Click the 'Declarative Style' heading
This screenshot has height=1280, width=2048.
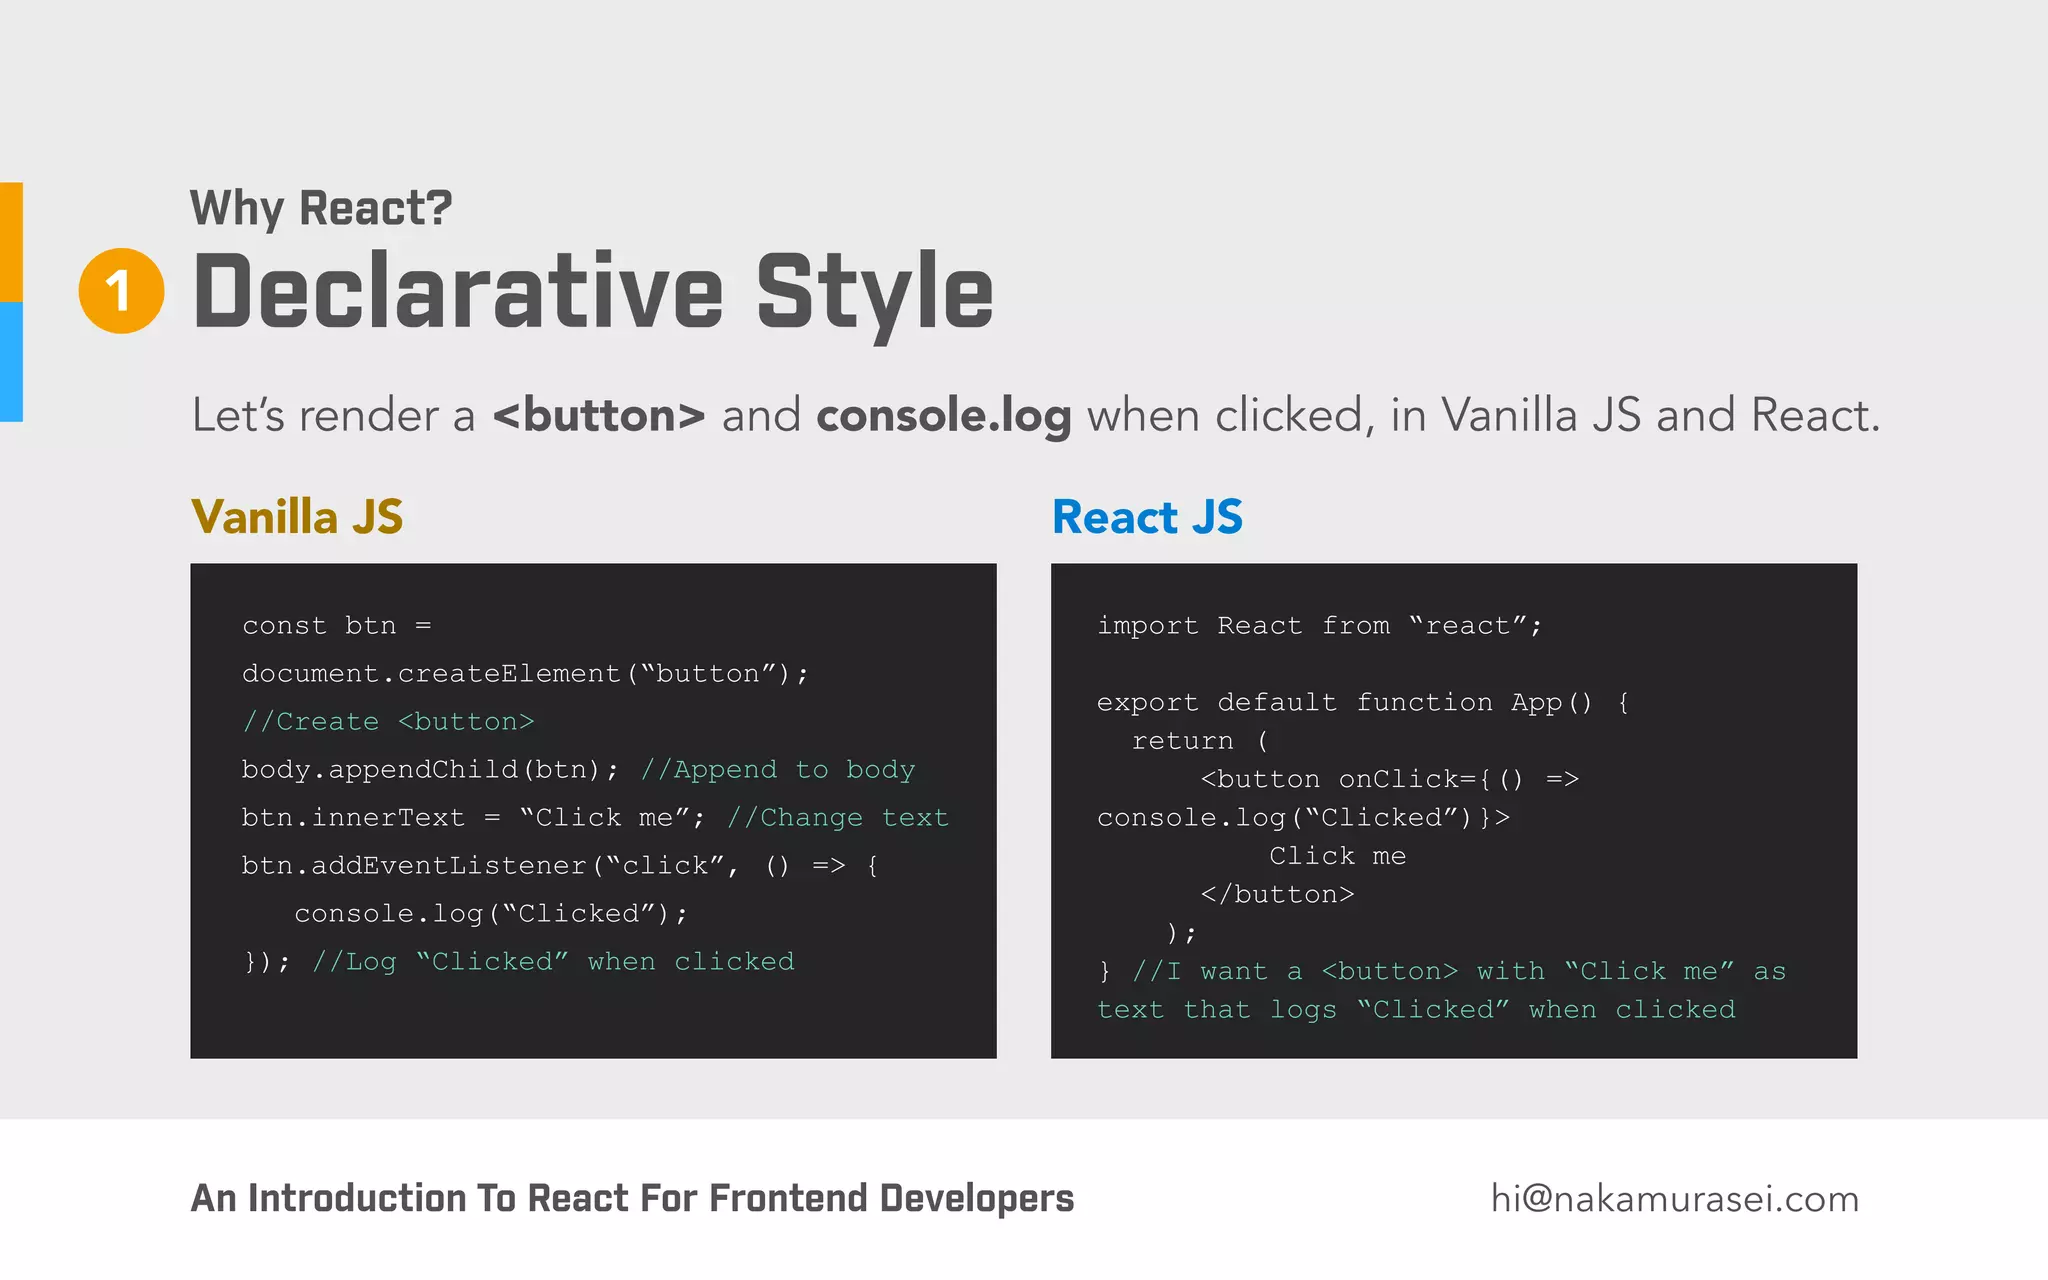[x=592, y=292]
